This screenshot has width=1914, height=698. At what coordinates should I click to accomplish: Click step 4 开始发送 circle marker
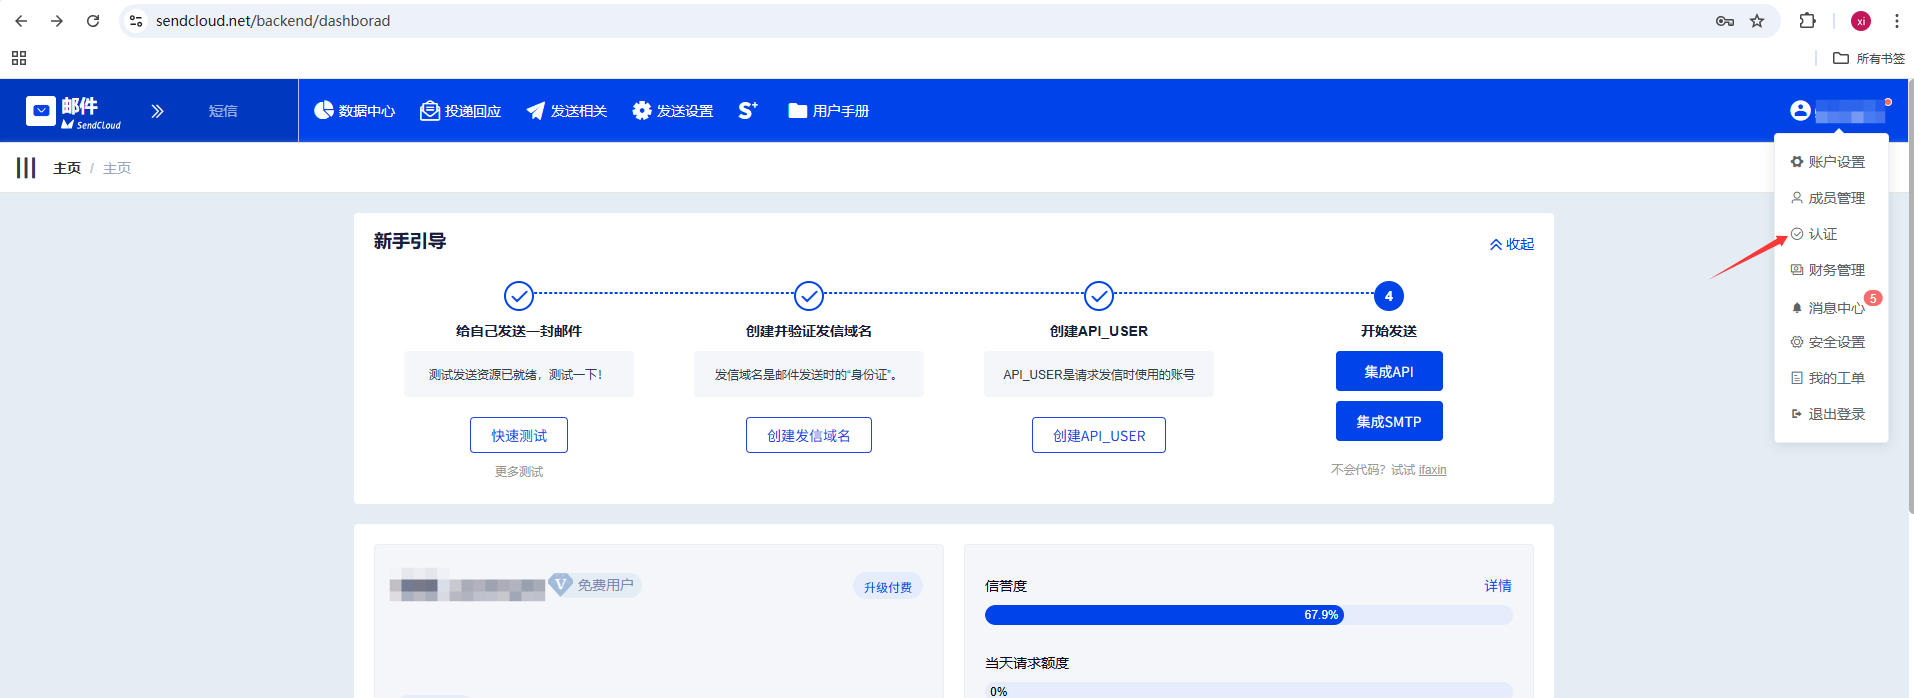click(1388, 296)
